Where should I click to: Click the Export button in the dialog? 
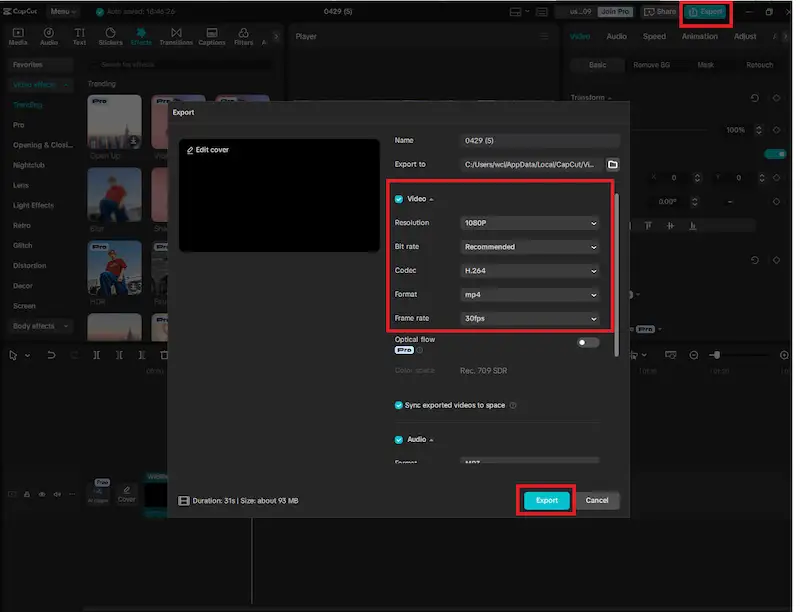point(546,500)
